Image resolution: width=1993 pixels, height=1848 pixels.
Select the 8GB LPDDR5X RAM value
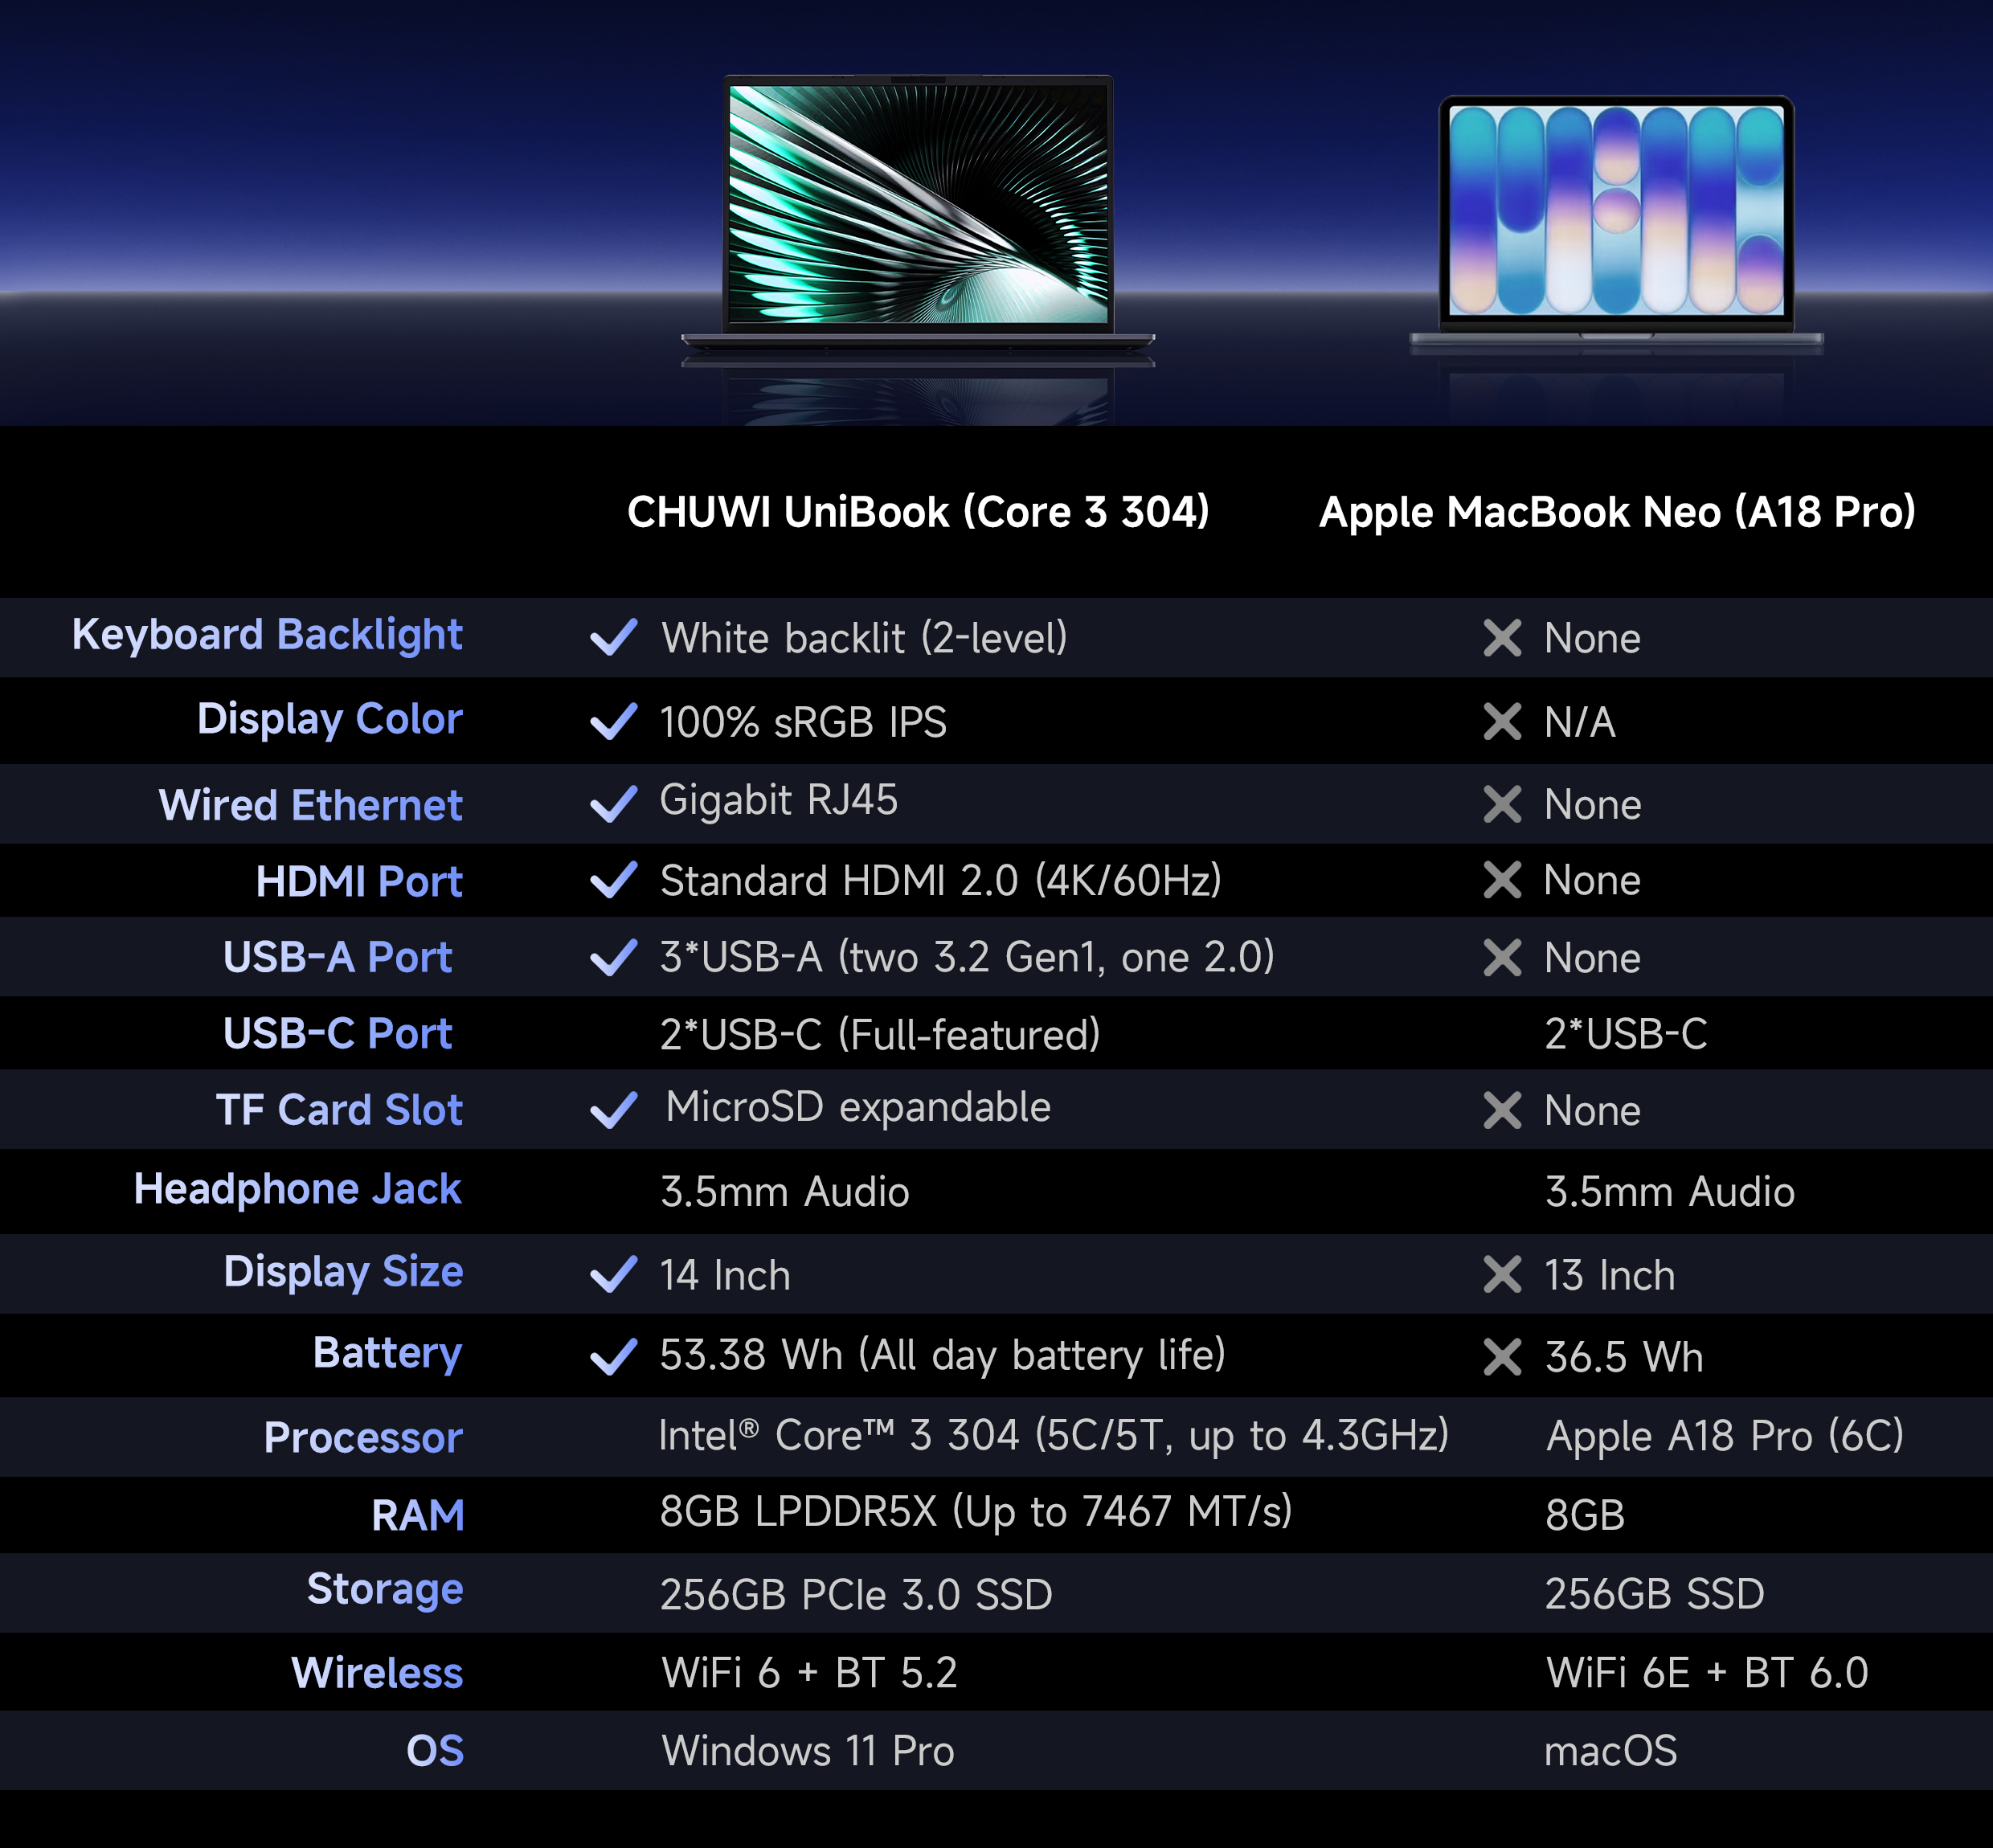(x=976, y=1512)
